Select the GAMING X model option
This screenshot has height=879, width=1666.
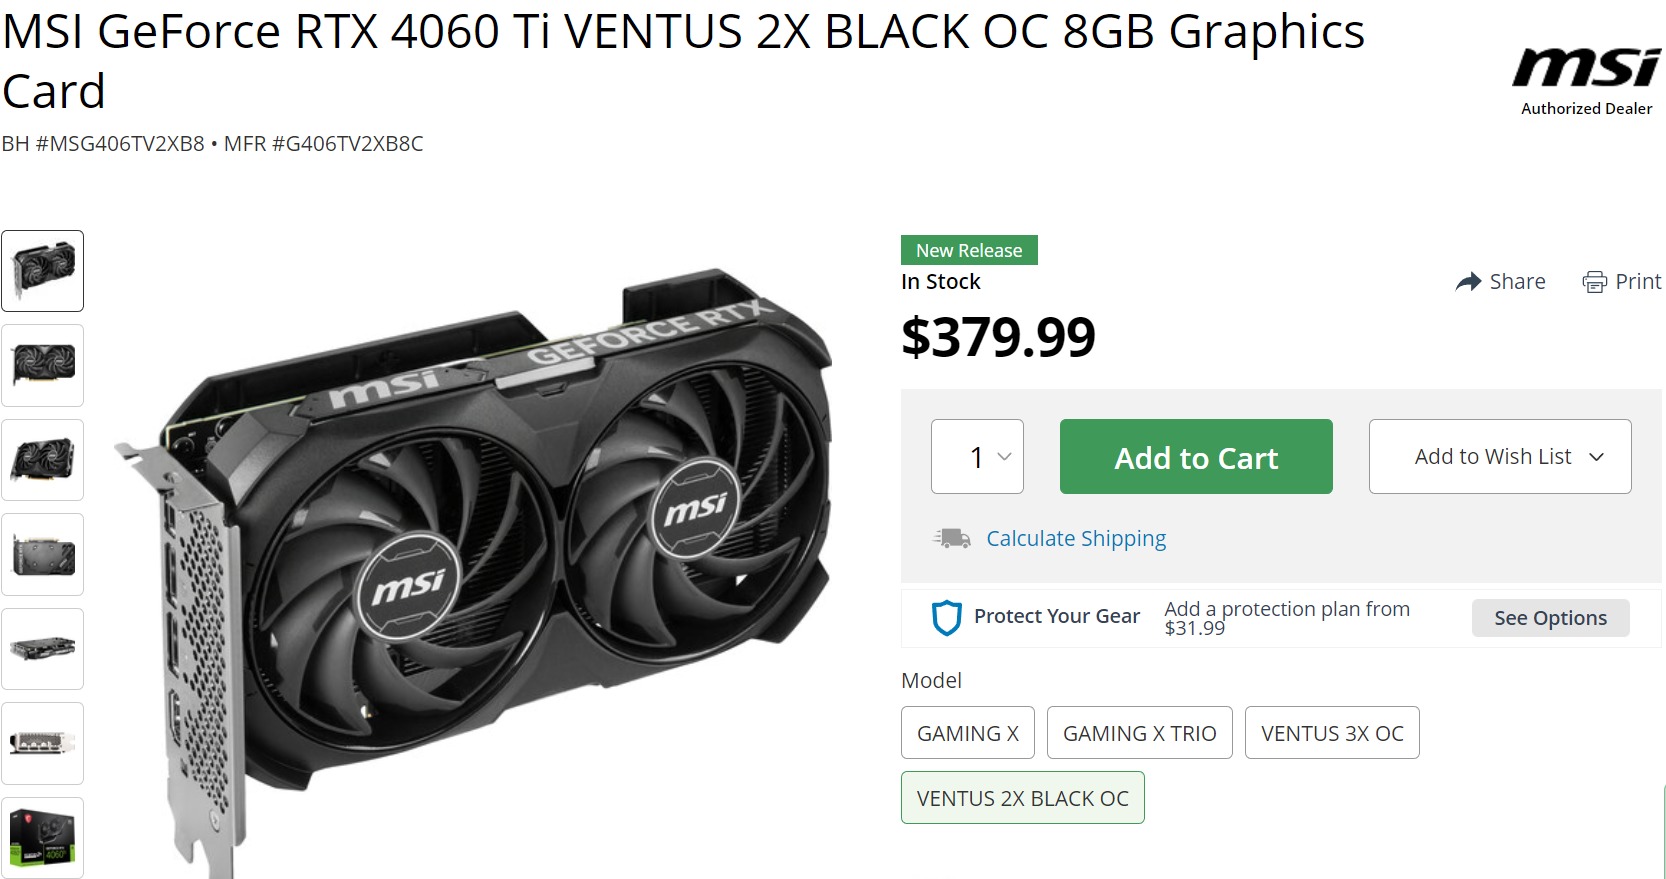tap(968, 733)
